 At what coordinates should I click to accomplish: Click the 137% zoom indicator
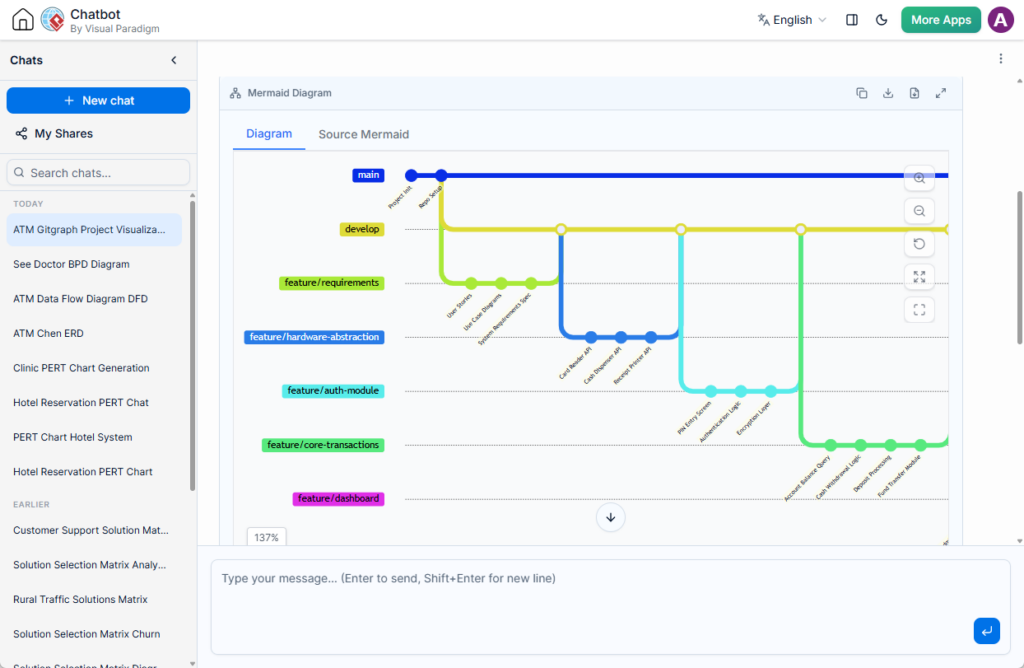266,537
